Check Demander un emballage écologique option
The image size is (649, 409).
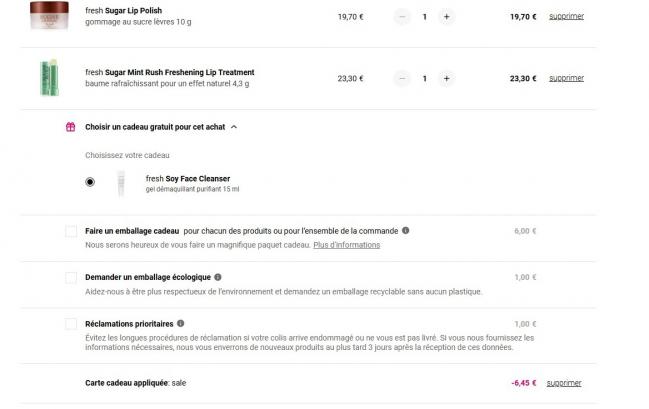tap(71, 277)
